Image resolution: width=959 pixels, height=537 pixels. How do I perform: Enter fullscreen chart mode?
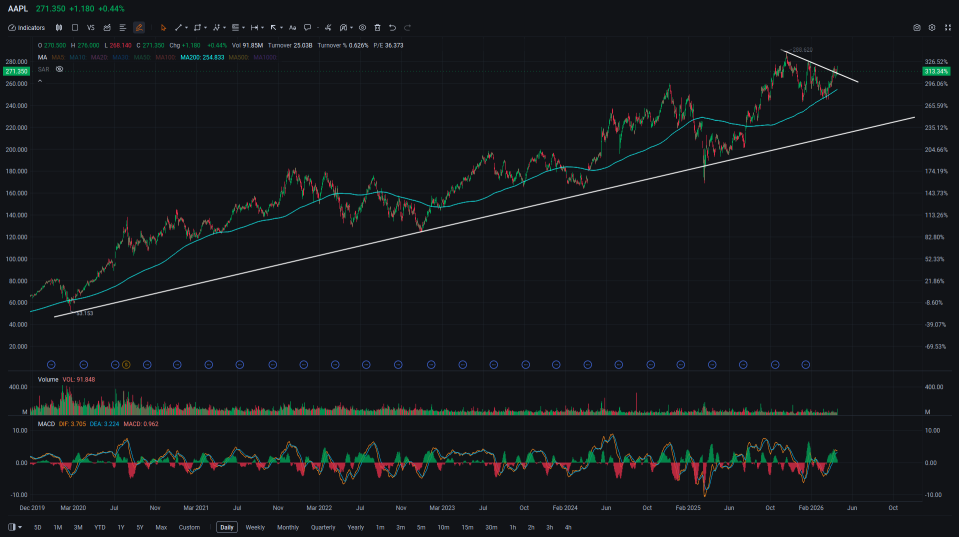[x=947, y=28]
